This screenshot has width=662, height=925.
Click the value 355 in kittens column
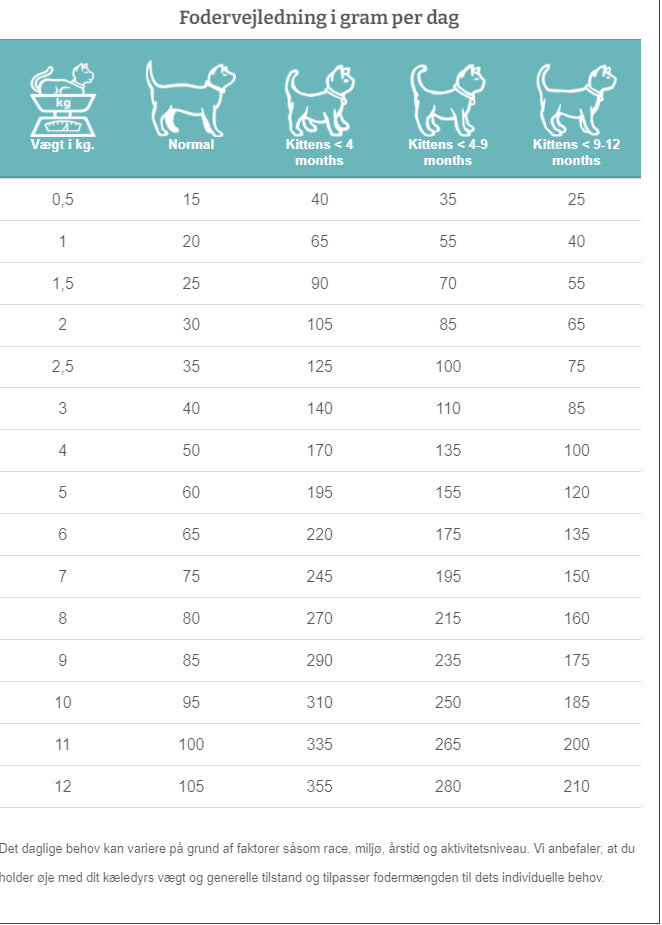[319, 786]
